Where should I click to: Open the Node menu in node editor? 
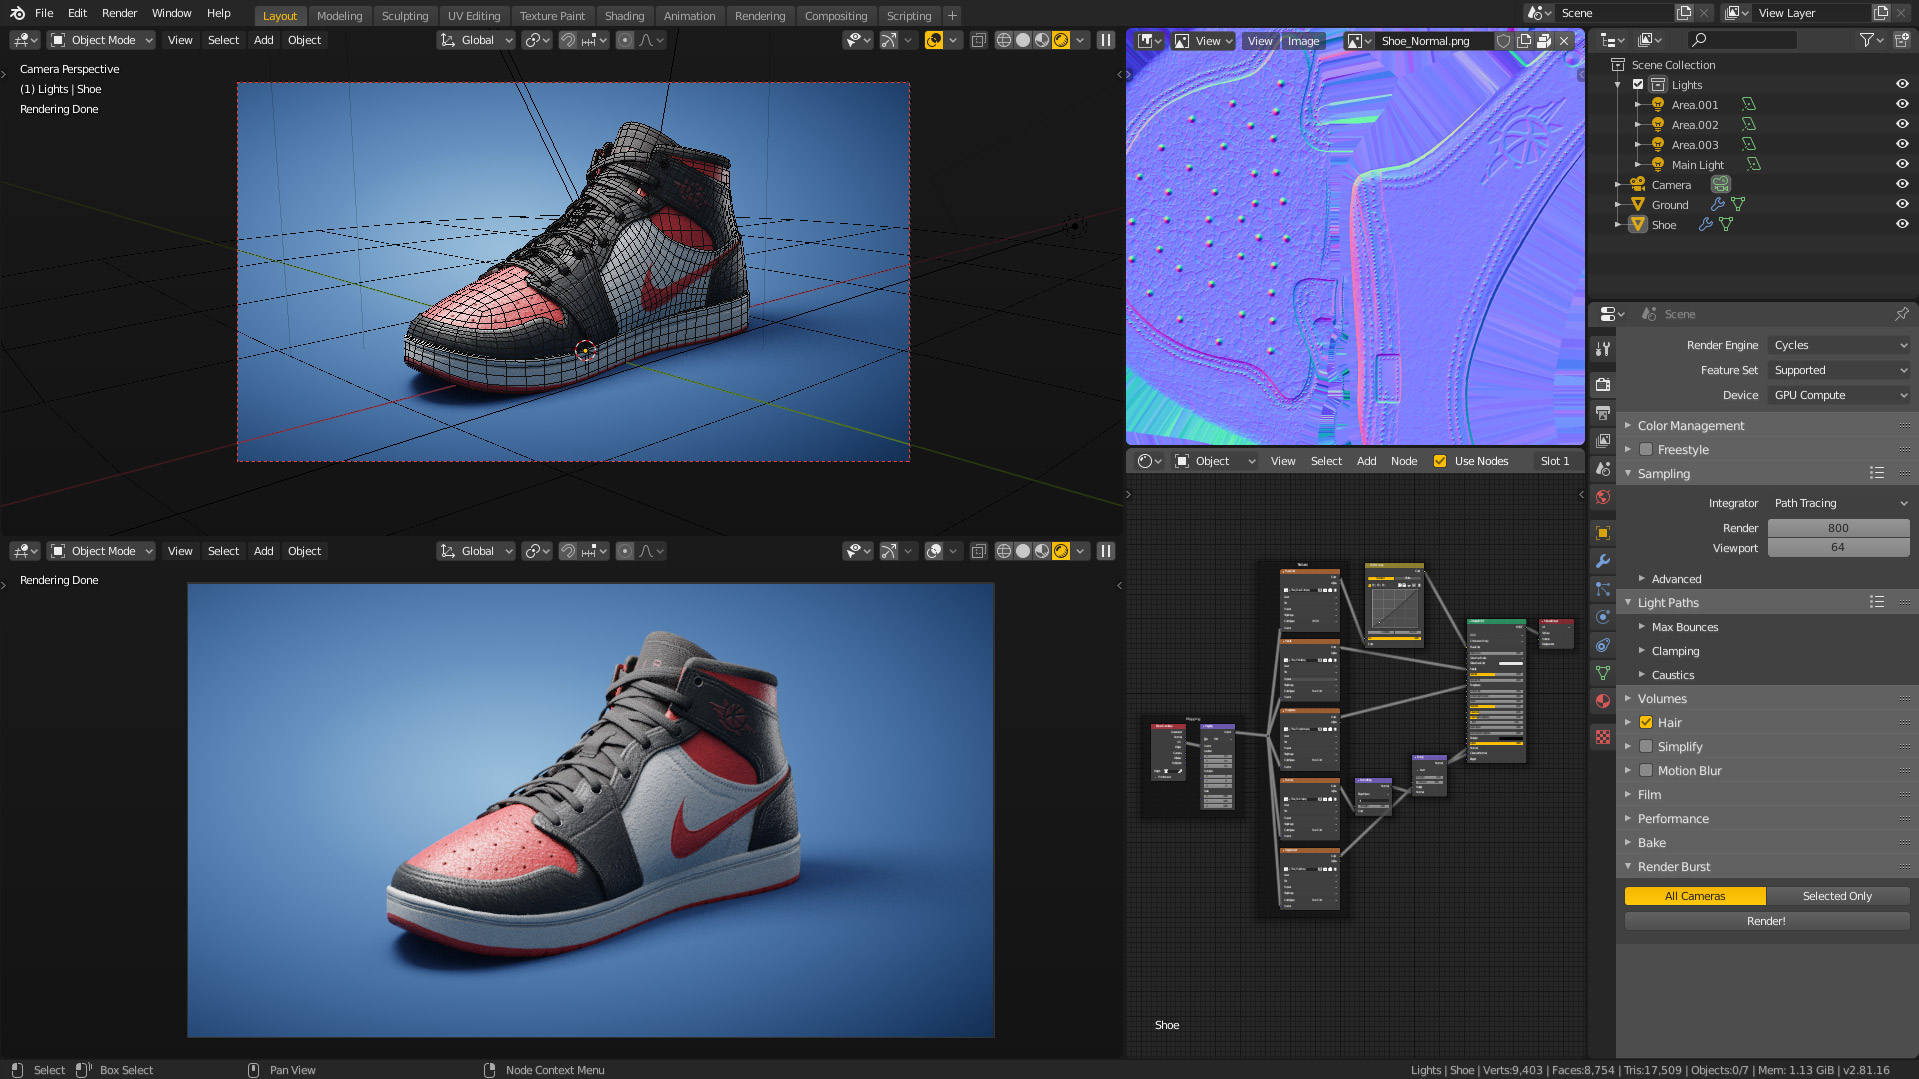click(x=1404, y=461)
